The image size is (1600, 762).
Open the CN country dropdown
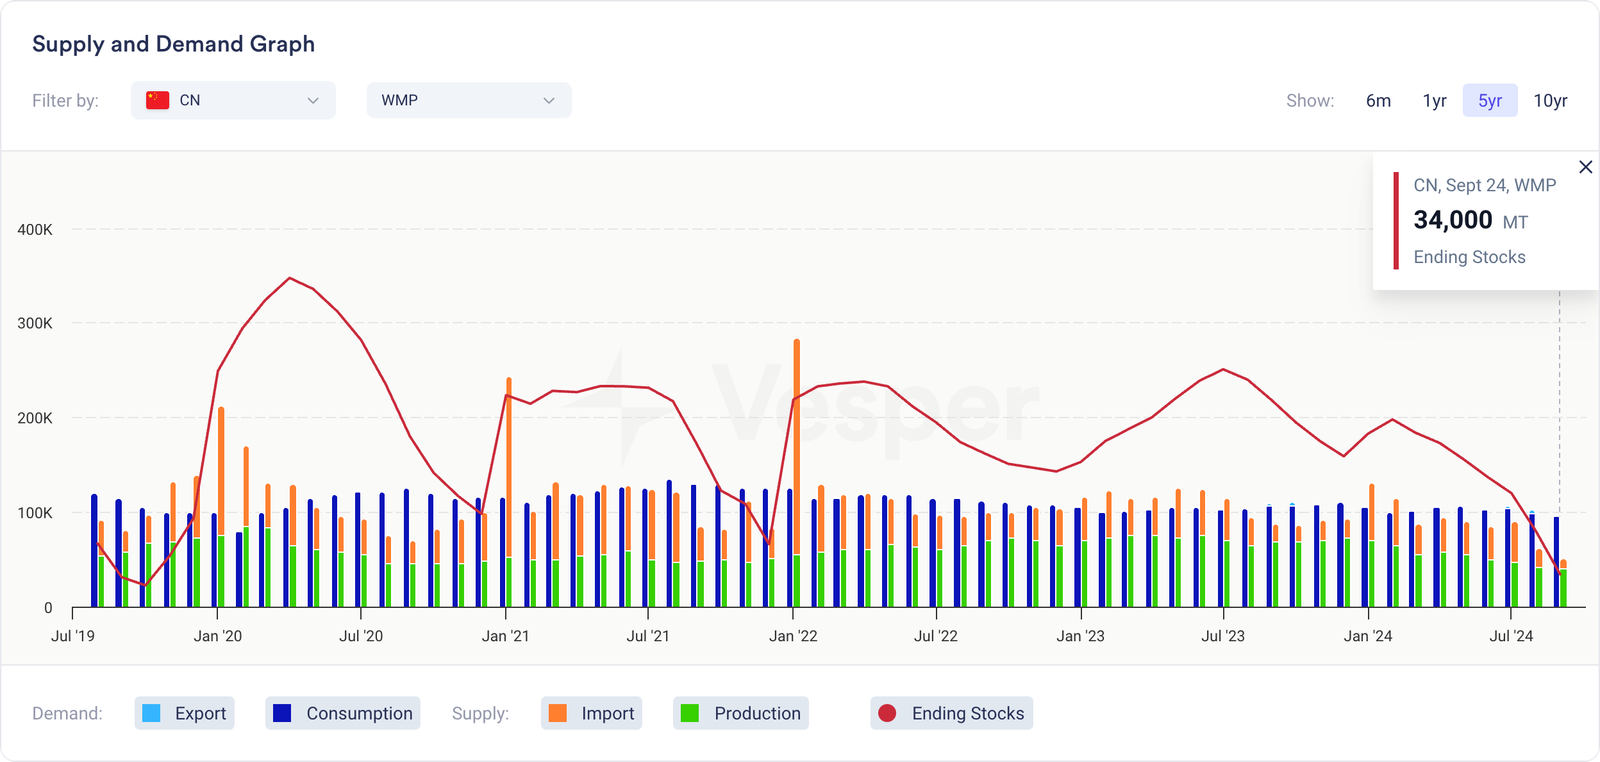pyautogui.click(x=233, y=100)
